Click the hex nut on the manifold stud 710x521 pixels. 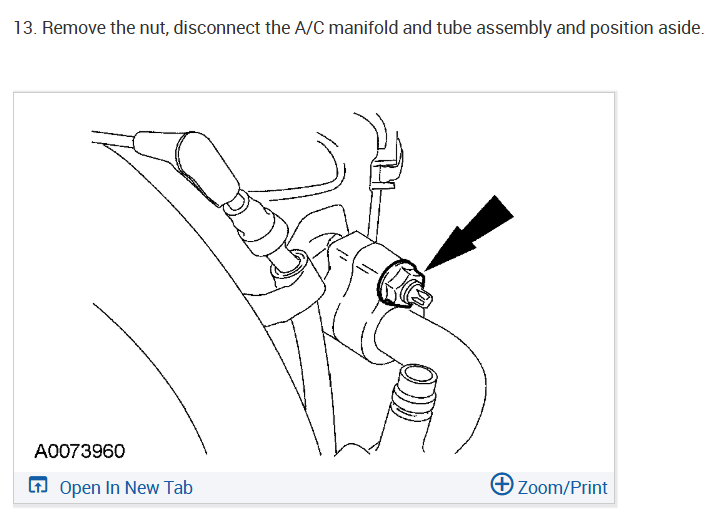point(398,284)
